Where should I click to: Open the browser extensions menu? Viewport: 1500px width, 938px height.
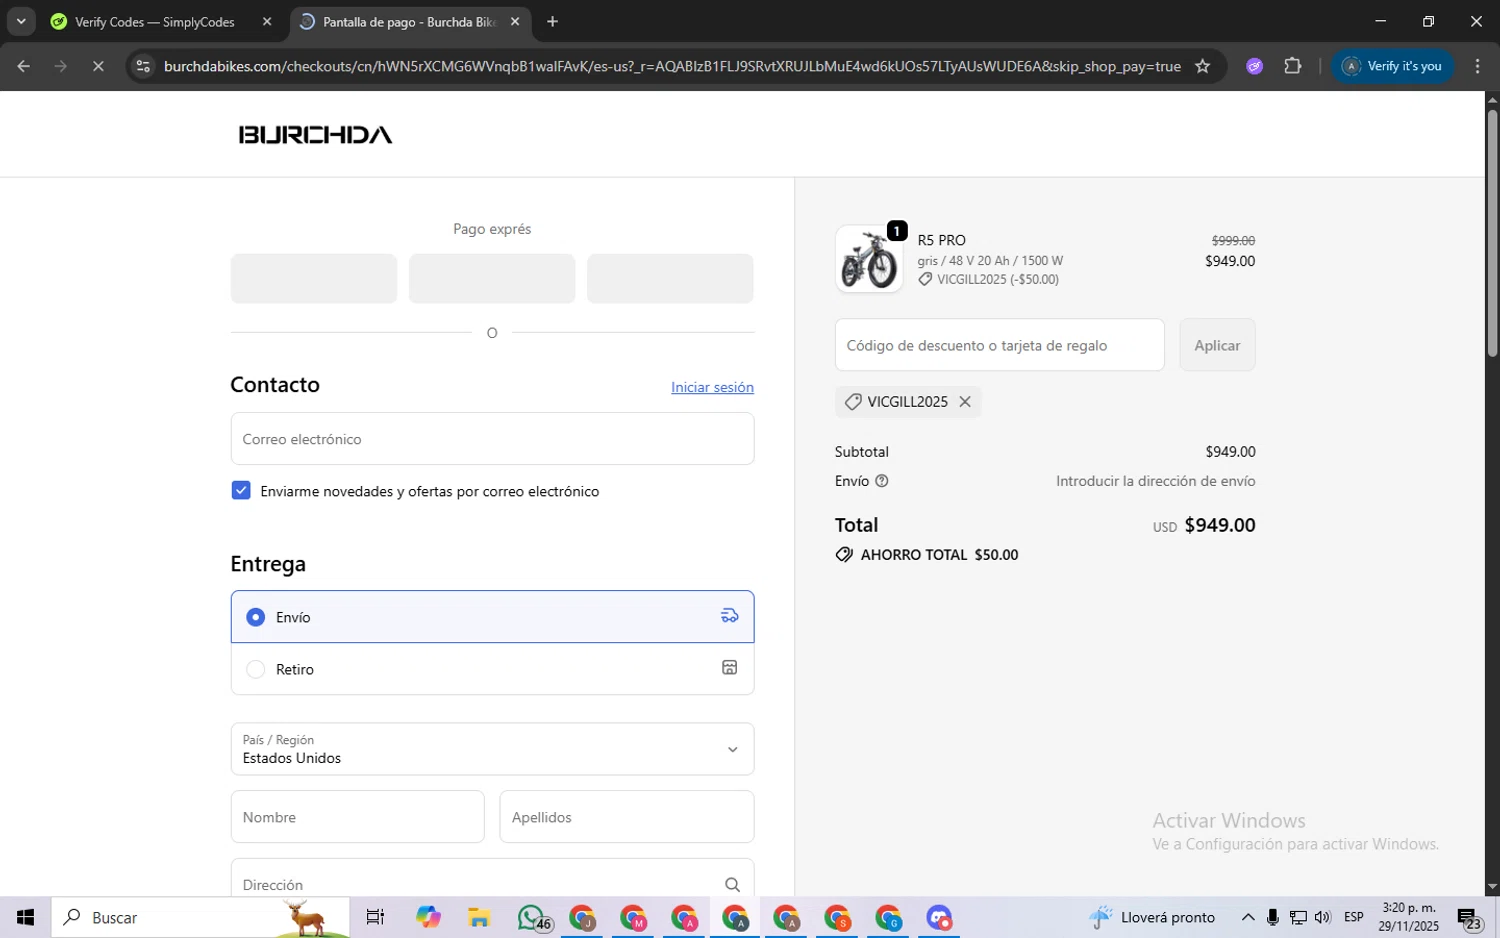click(x=1292, y=66)
